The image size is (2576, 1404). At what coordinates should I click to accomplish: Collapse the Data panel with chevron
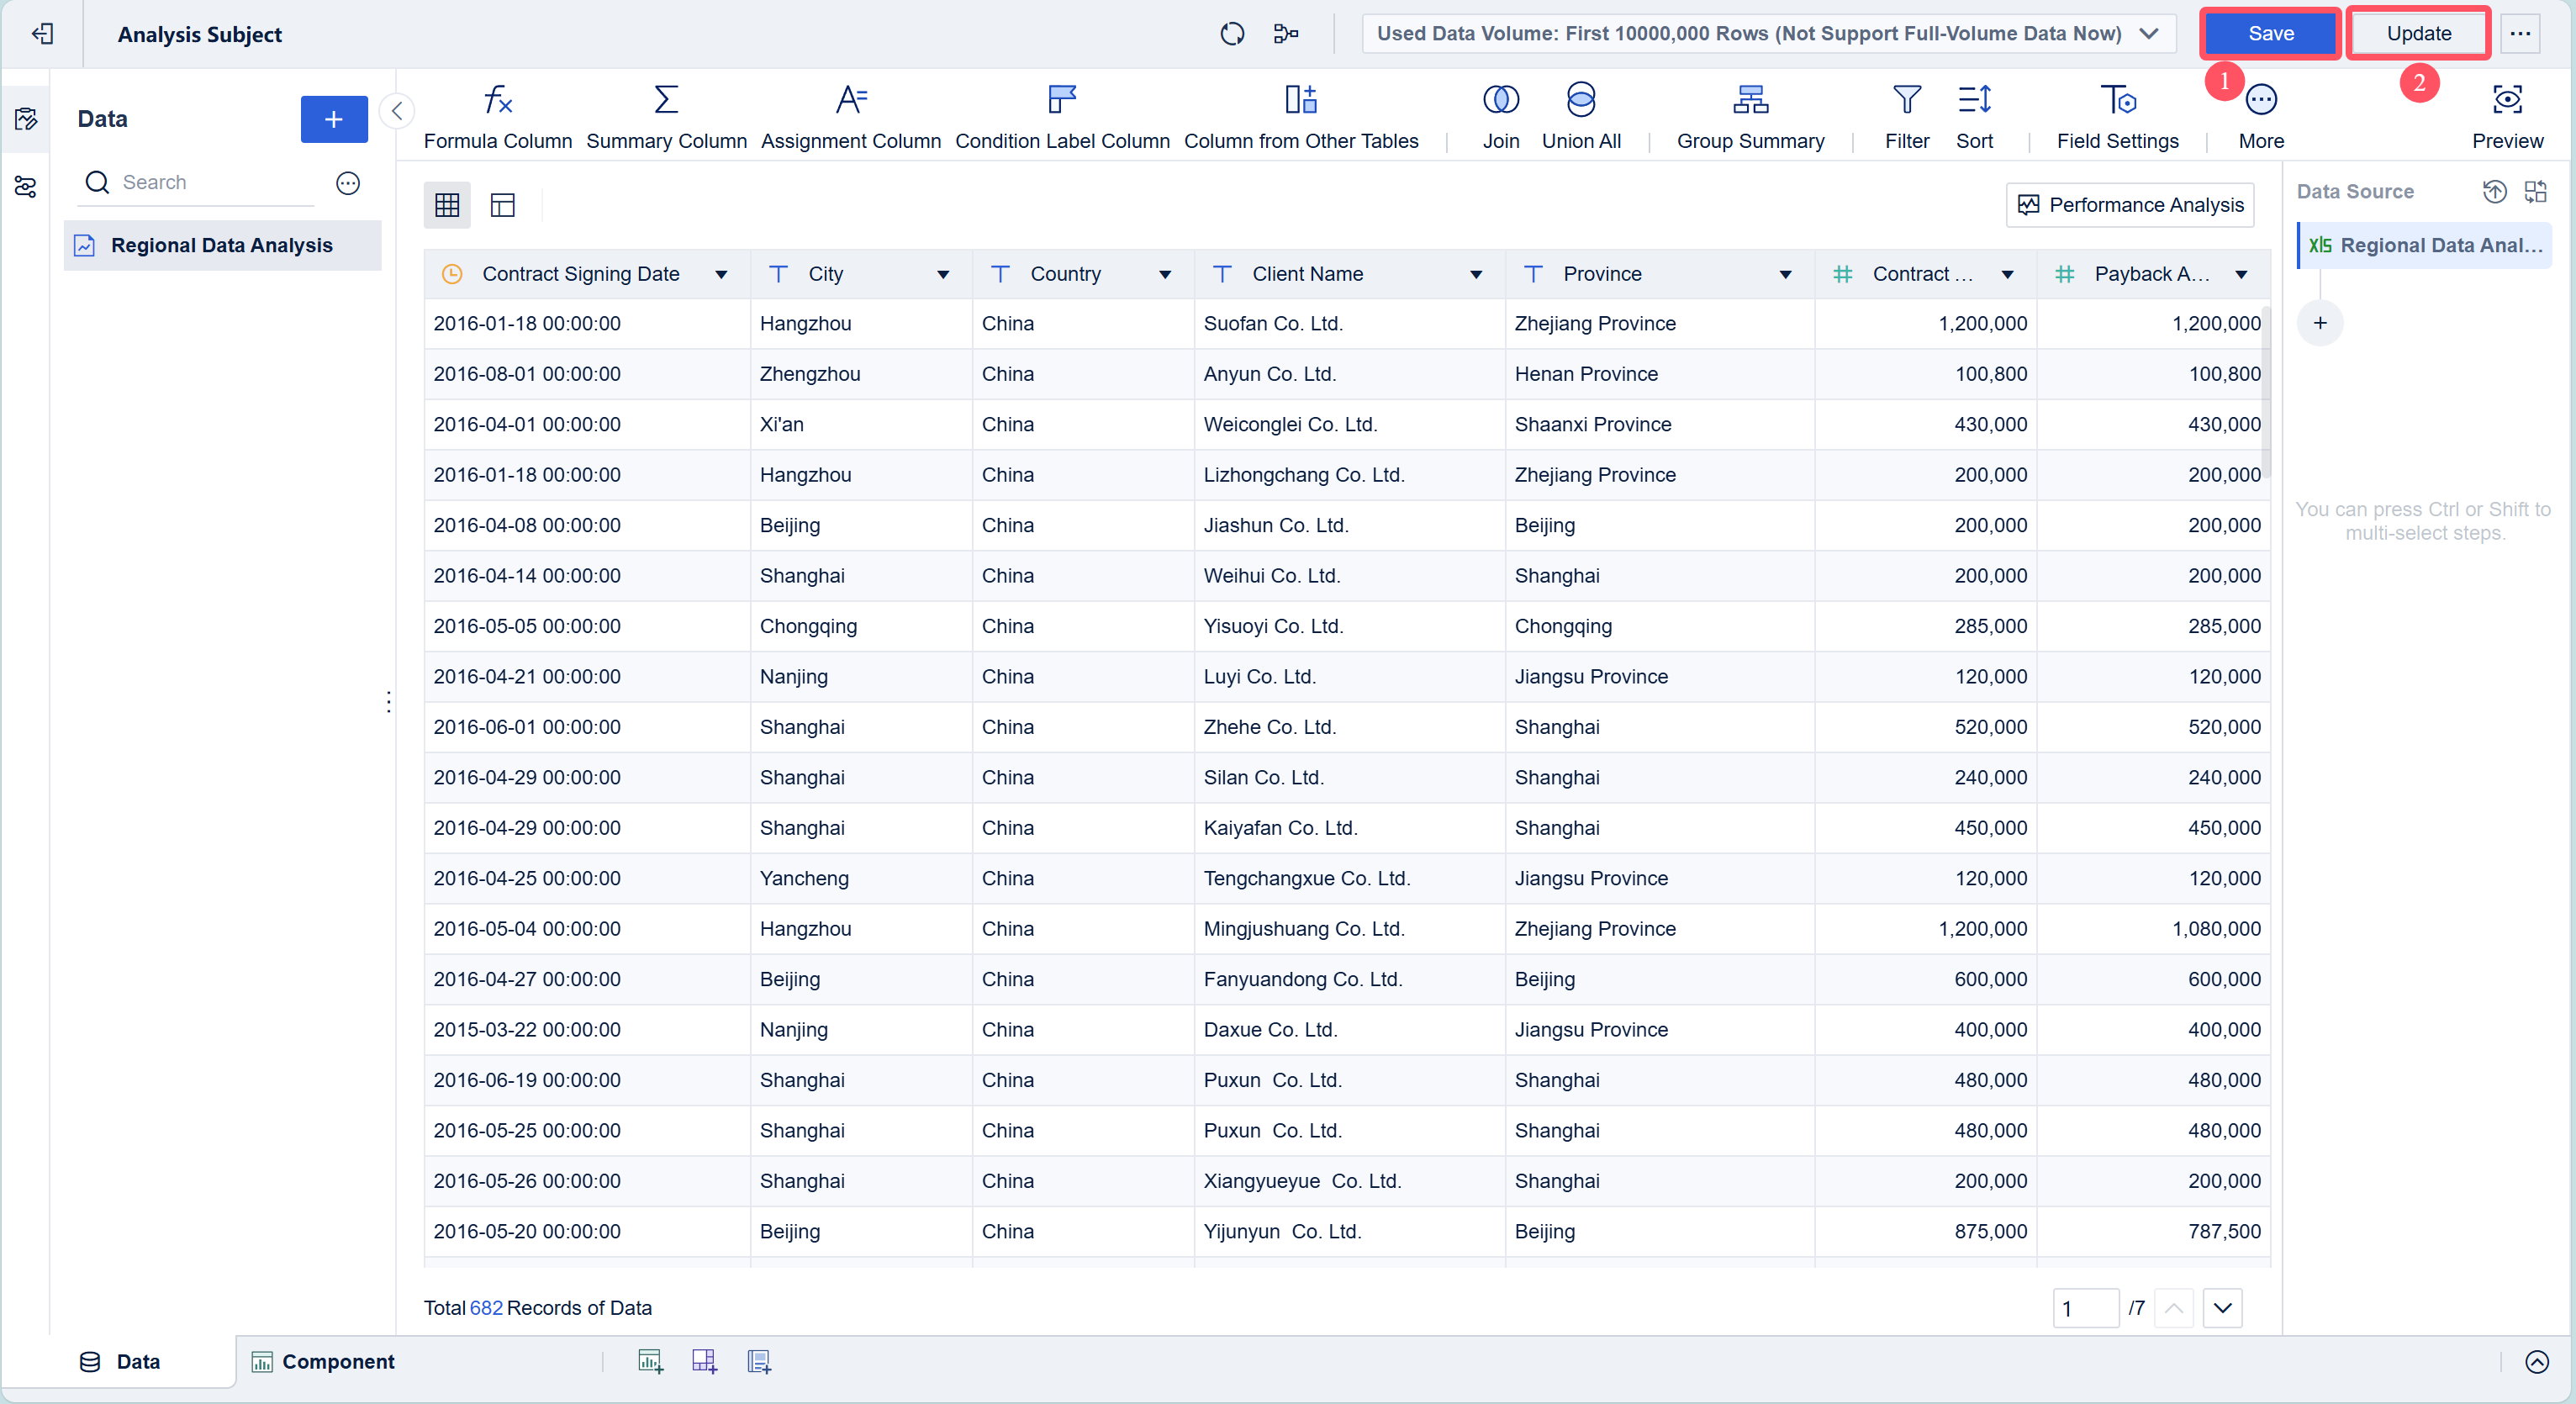click(397, 111)
